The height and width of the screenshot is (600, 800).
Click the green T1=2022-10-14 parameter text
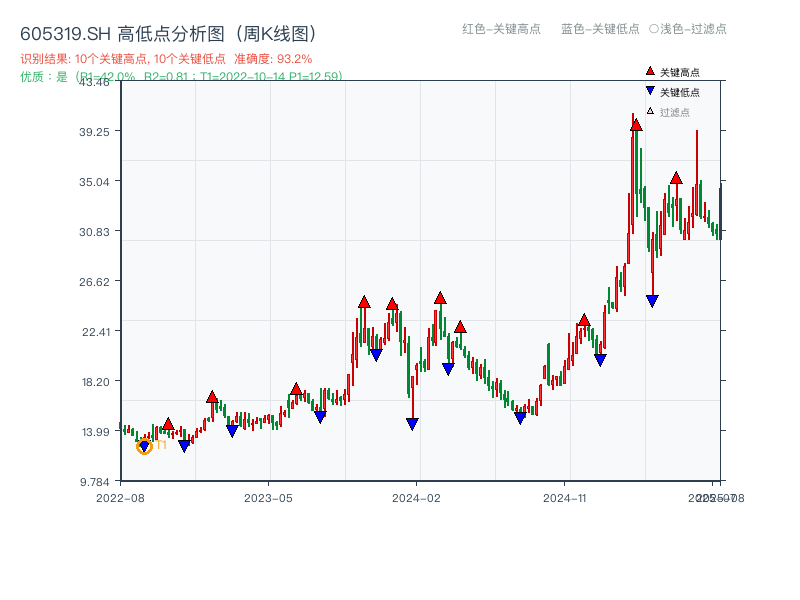pos(245,76)
